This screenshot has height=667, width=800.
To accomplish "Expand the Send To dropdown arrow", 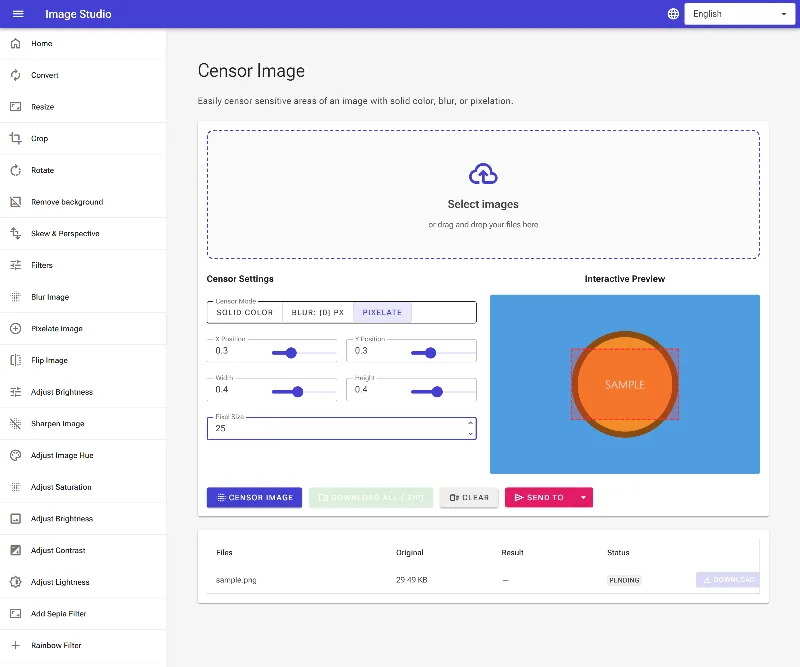I will click(x=583, y=497).
